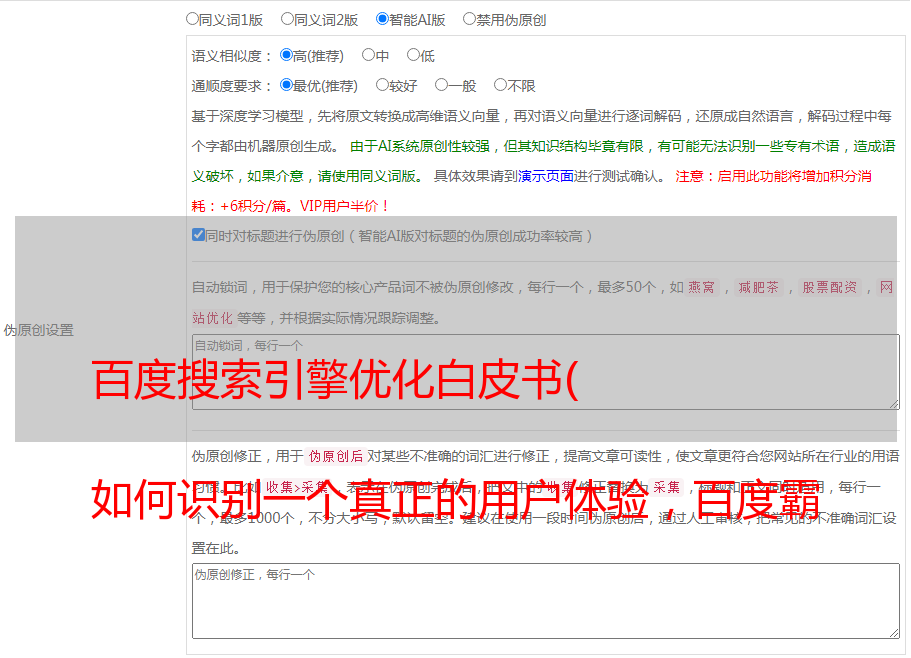Set 通顺度要求 to 一般
911x658 pixels.
coord(442,85)
